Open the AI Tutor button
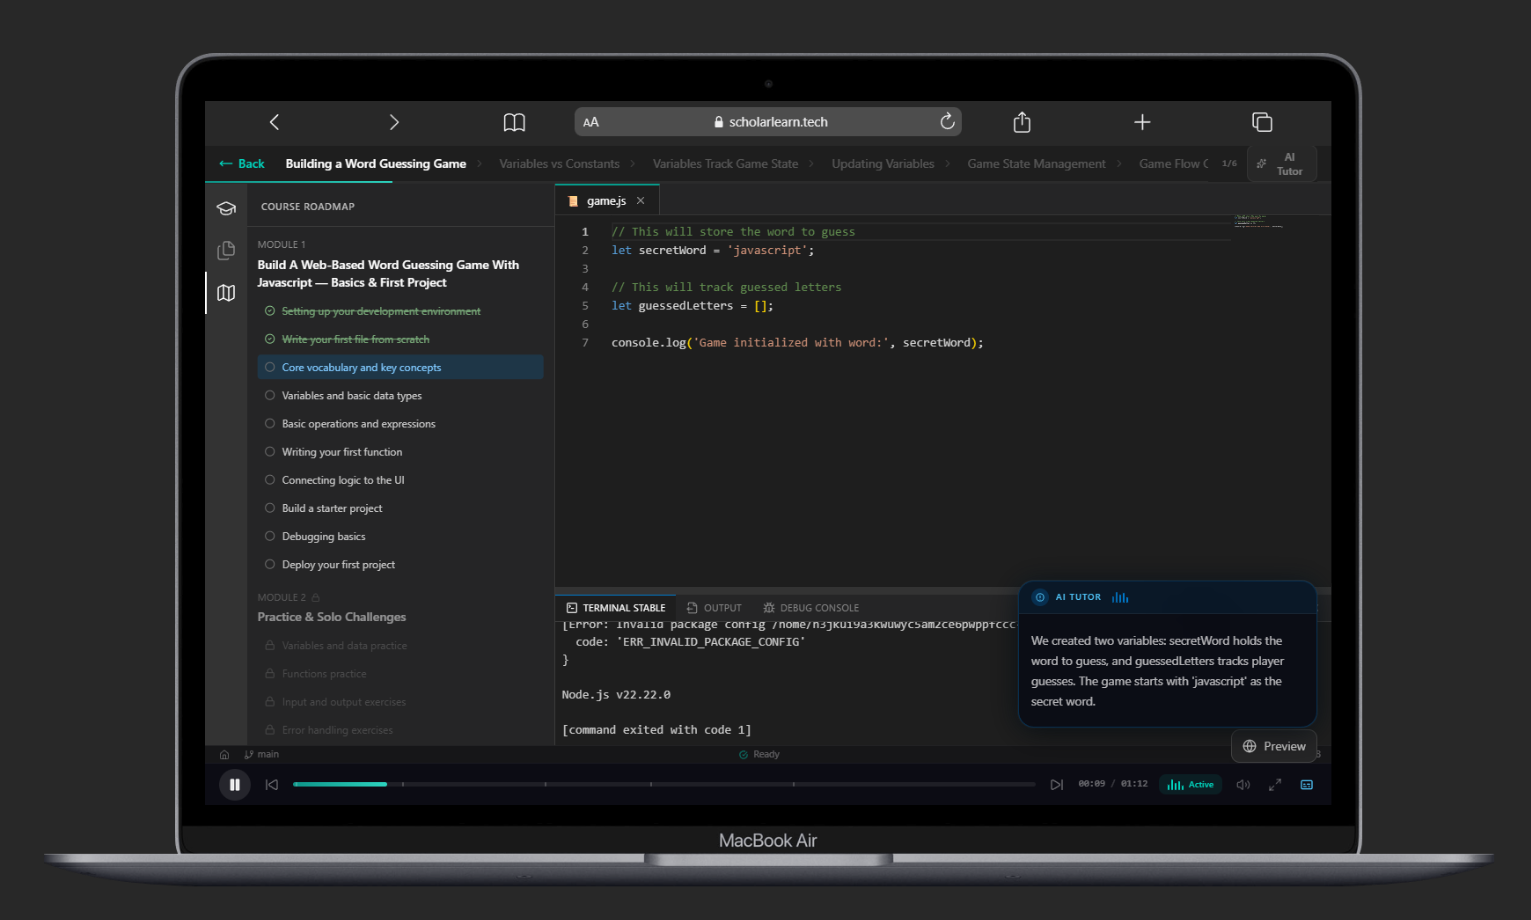 coord(1281,164)
